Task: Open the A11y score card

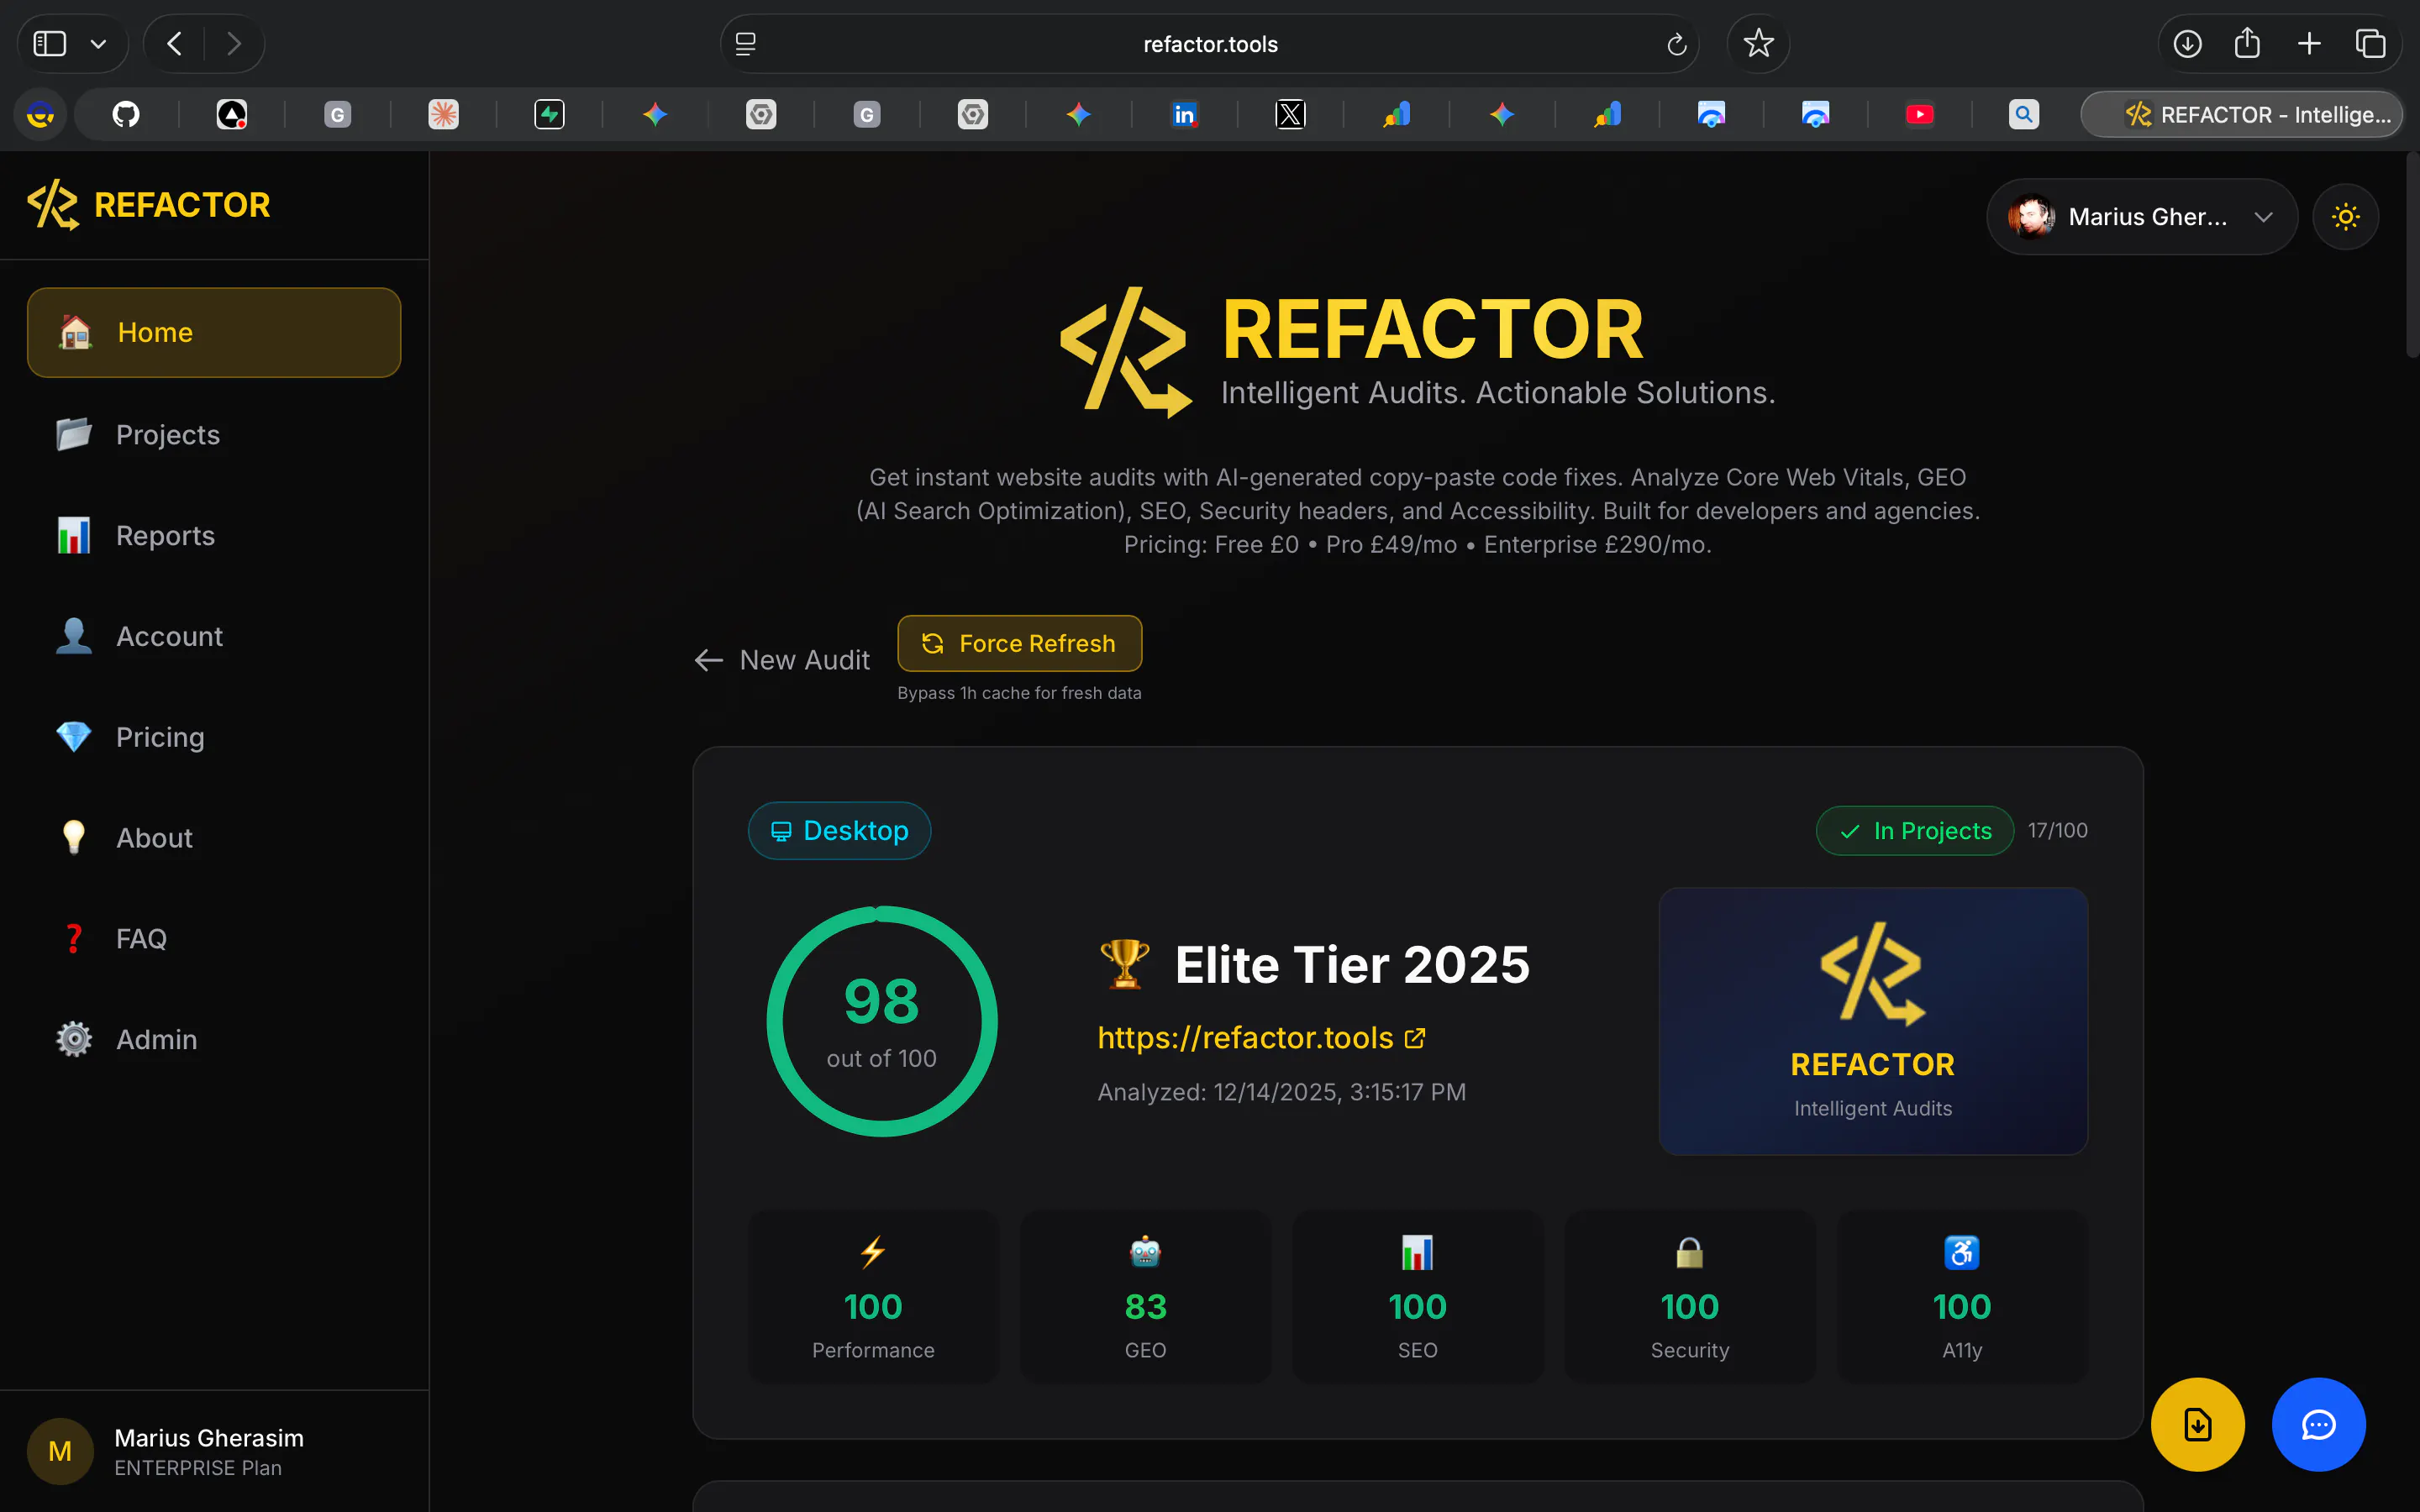Action: click(1962, 1297)
